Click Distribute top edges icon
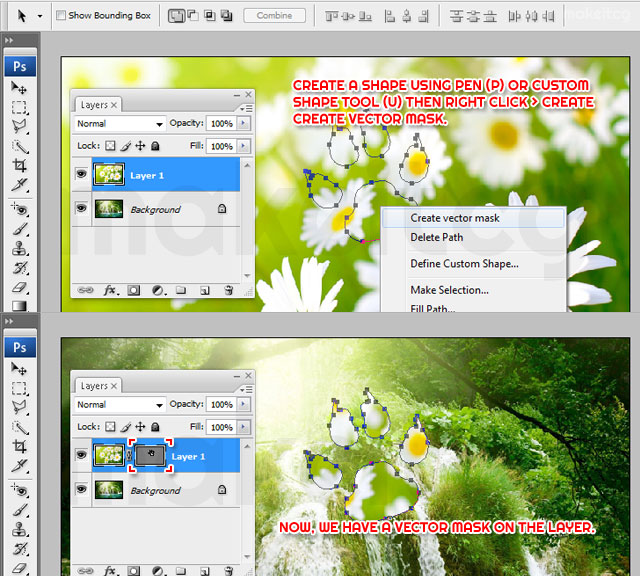This screenshot has height=576, width=640. 456,16
